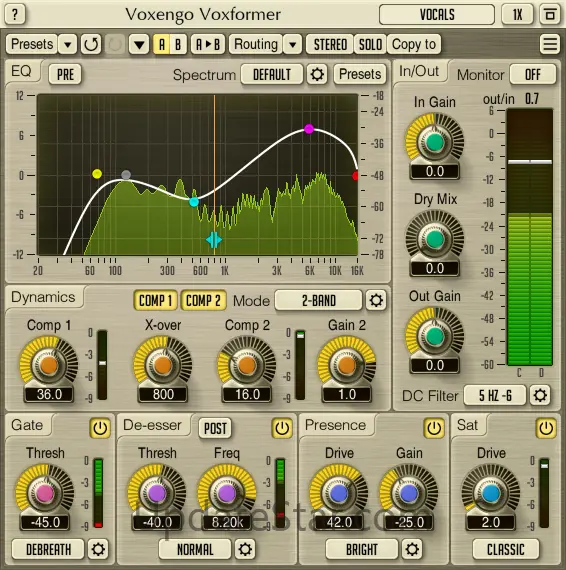
Task: Open Presence BRIGHT mode selector
Action: [x=362, y=549]
